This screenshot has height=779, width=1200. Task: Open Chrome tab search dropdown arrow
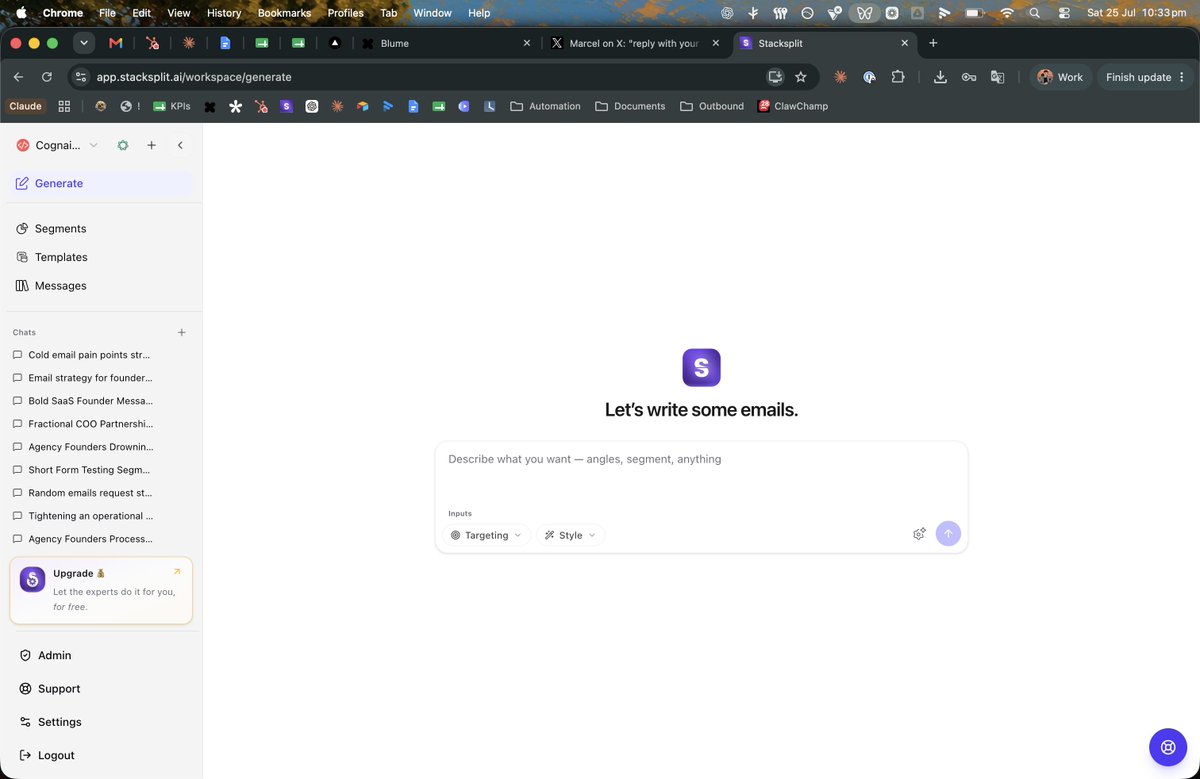point(84,43)
